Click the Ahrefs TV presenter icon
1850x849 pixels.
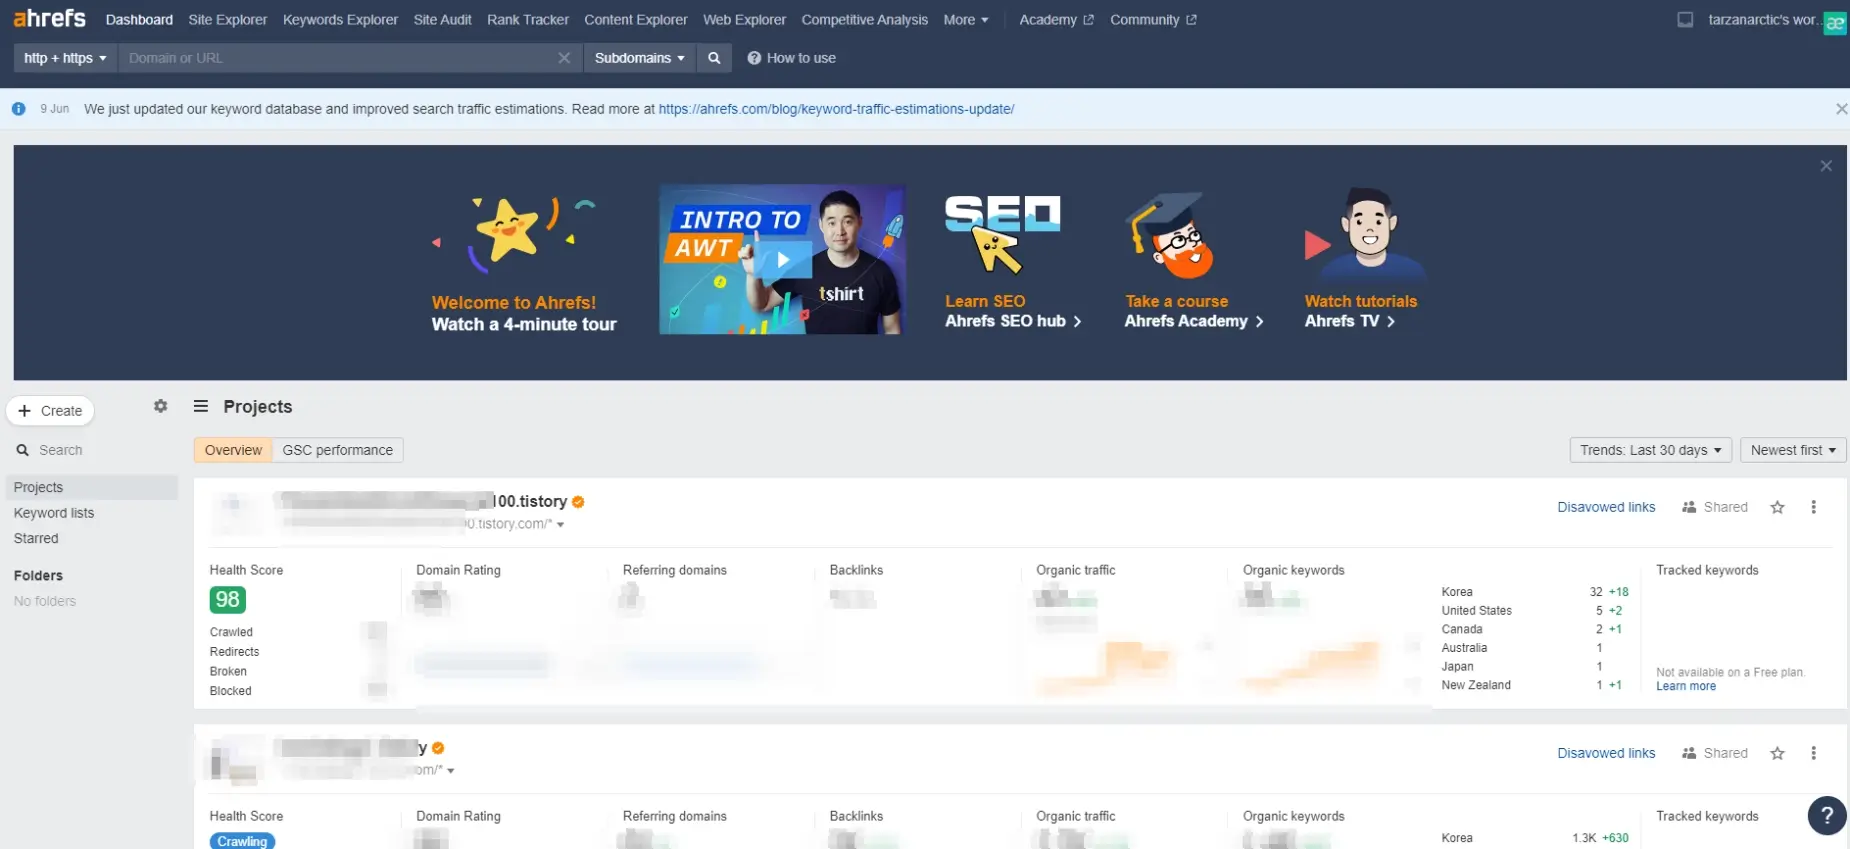1364,233
